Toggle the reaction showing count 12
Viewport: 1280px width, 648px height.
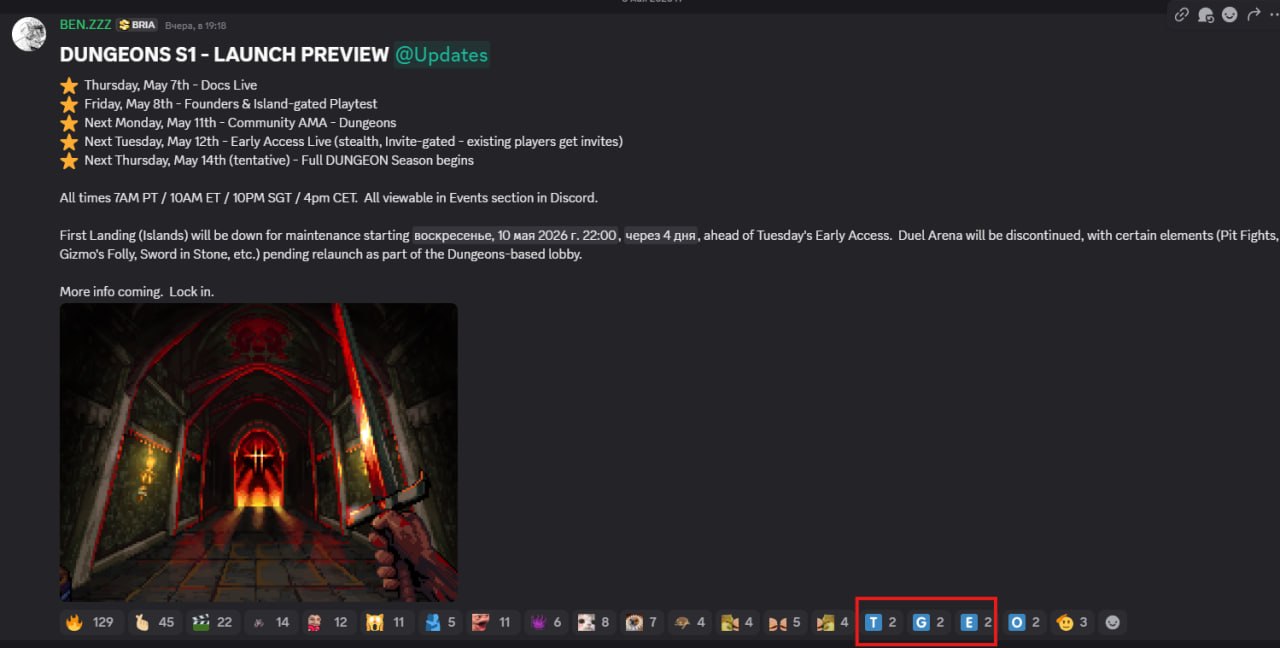point(329,622)
